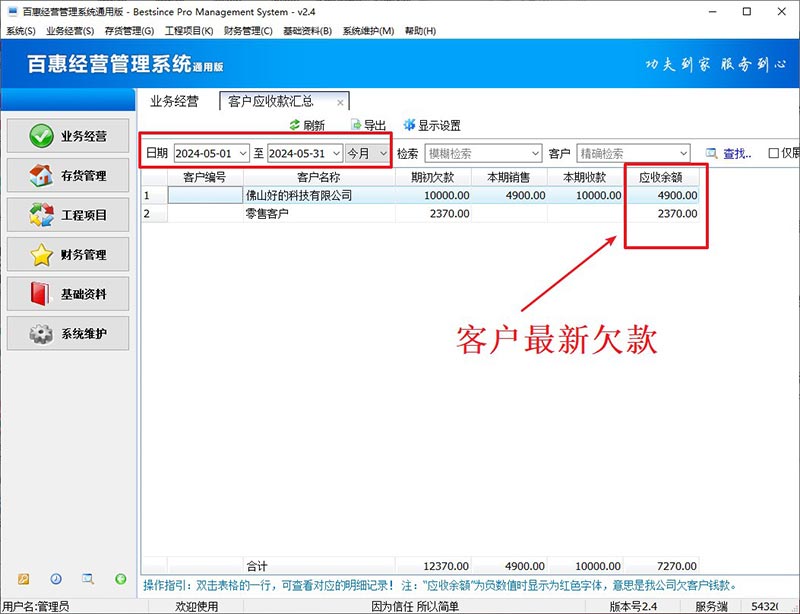Click the 4900.00 本期销售 cell in row 1
Screen dimensions: 800x614
(x=509, y=195)
